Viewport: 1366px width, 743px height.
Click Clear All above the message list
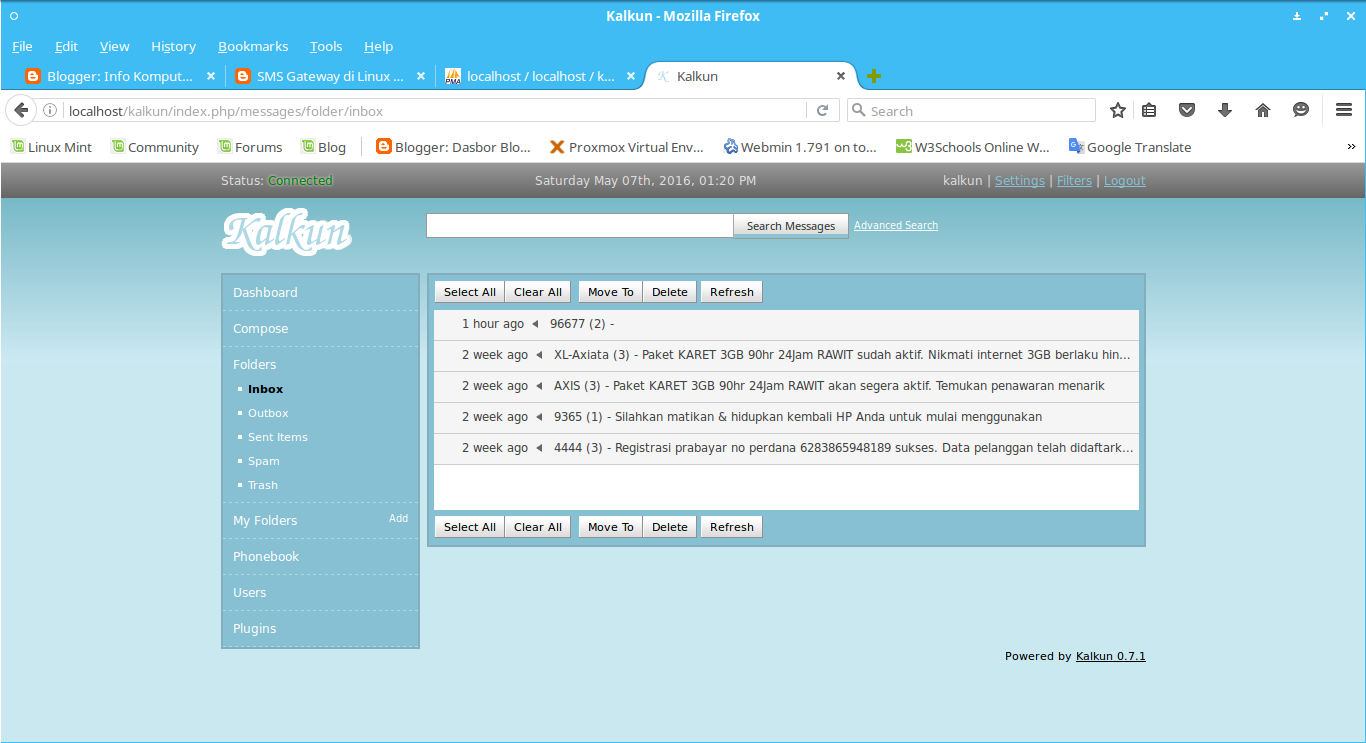pyautogui.click(x=538, y=292)
